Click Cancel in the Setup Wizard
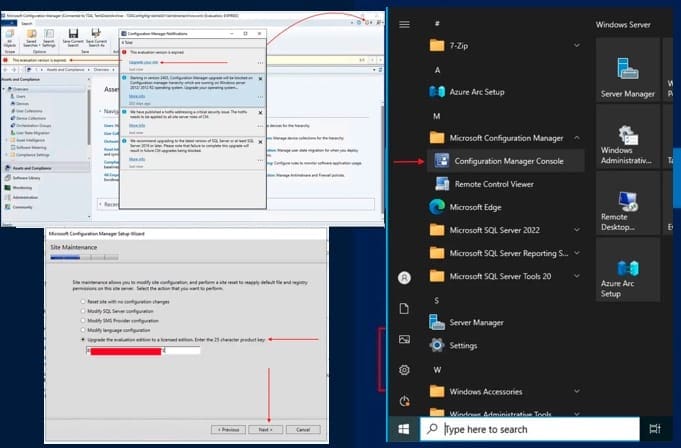 pyautogui.click(x=303, y=430)
